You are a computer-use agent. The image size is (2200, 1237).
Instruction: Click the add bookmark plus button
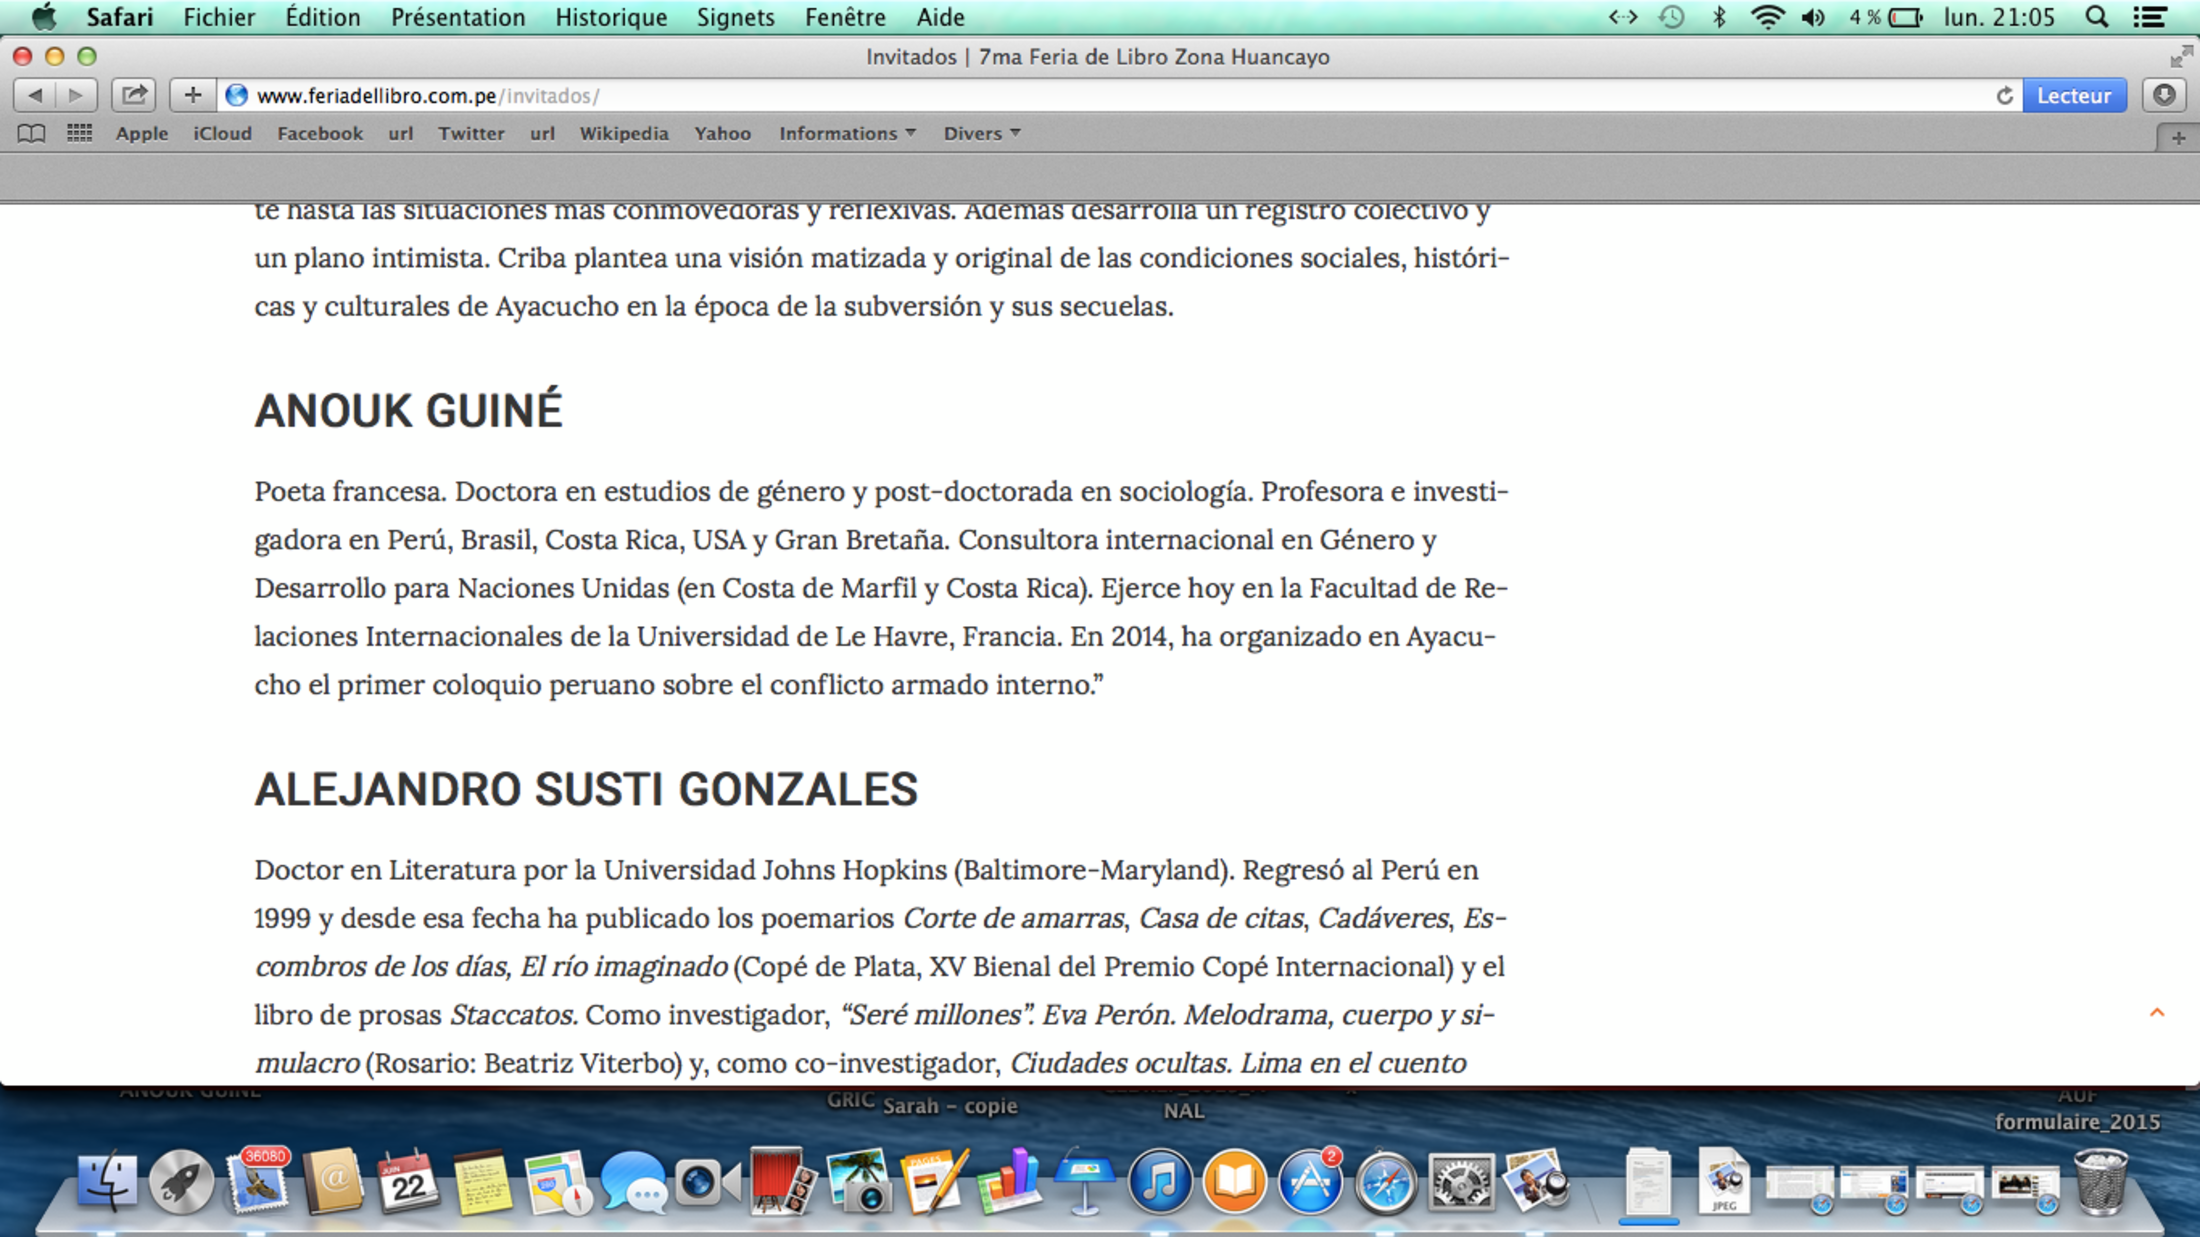tap(192, 95)
